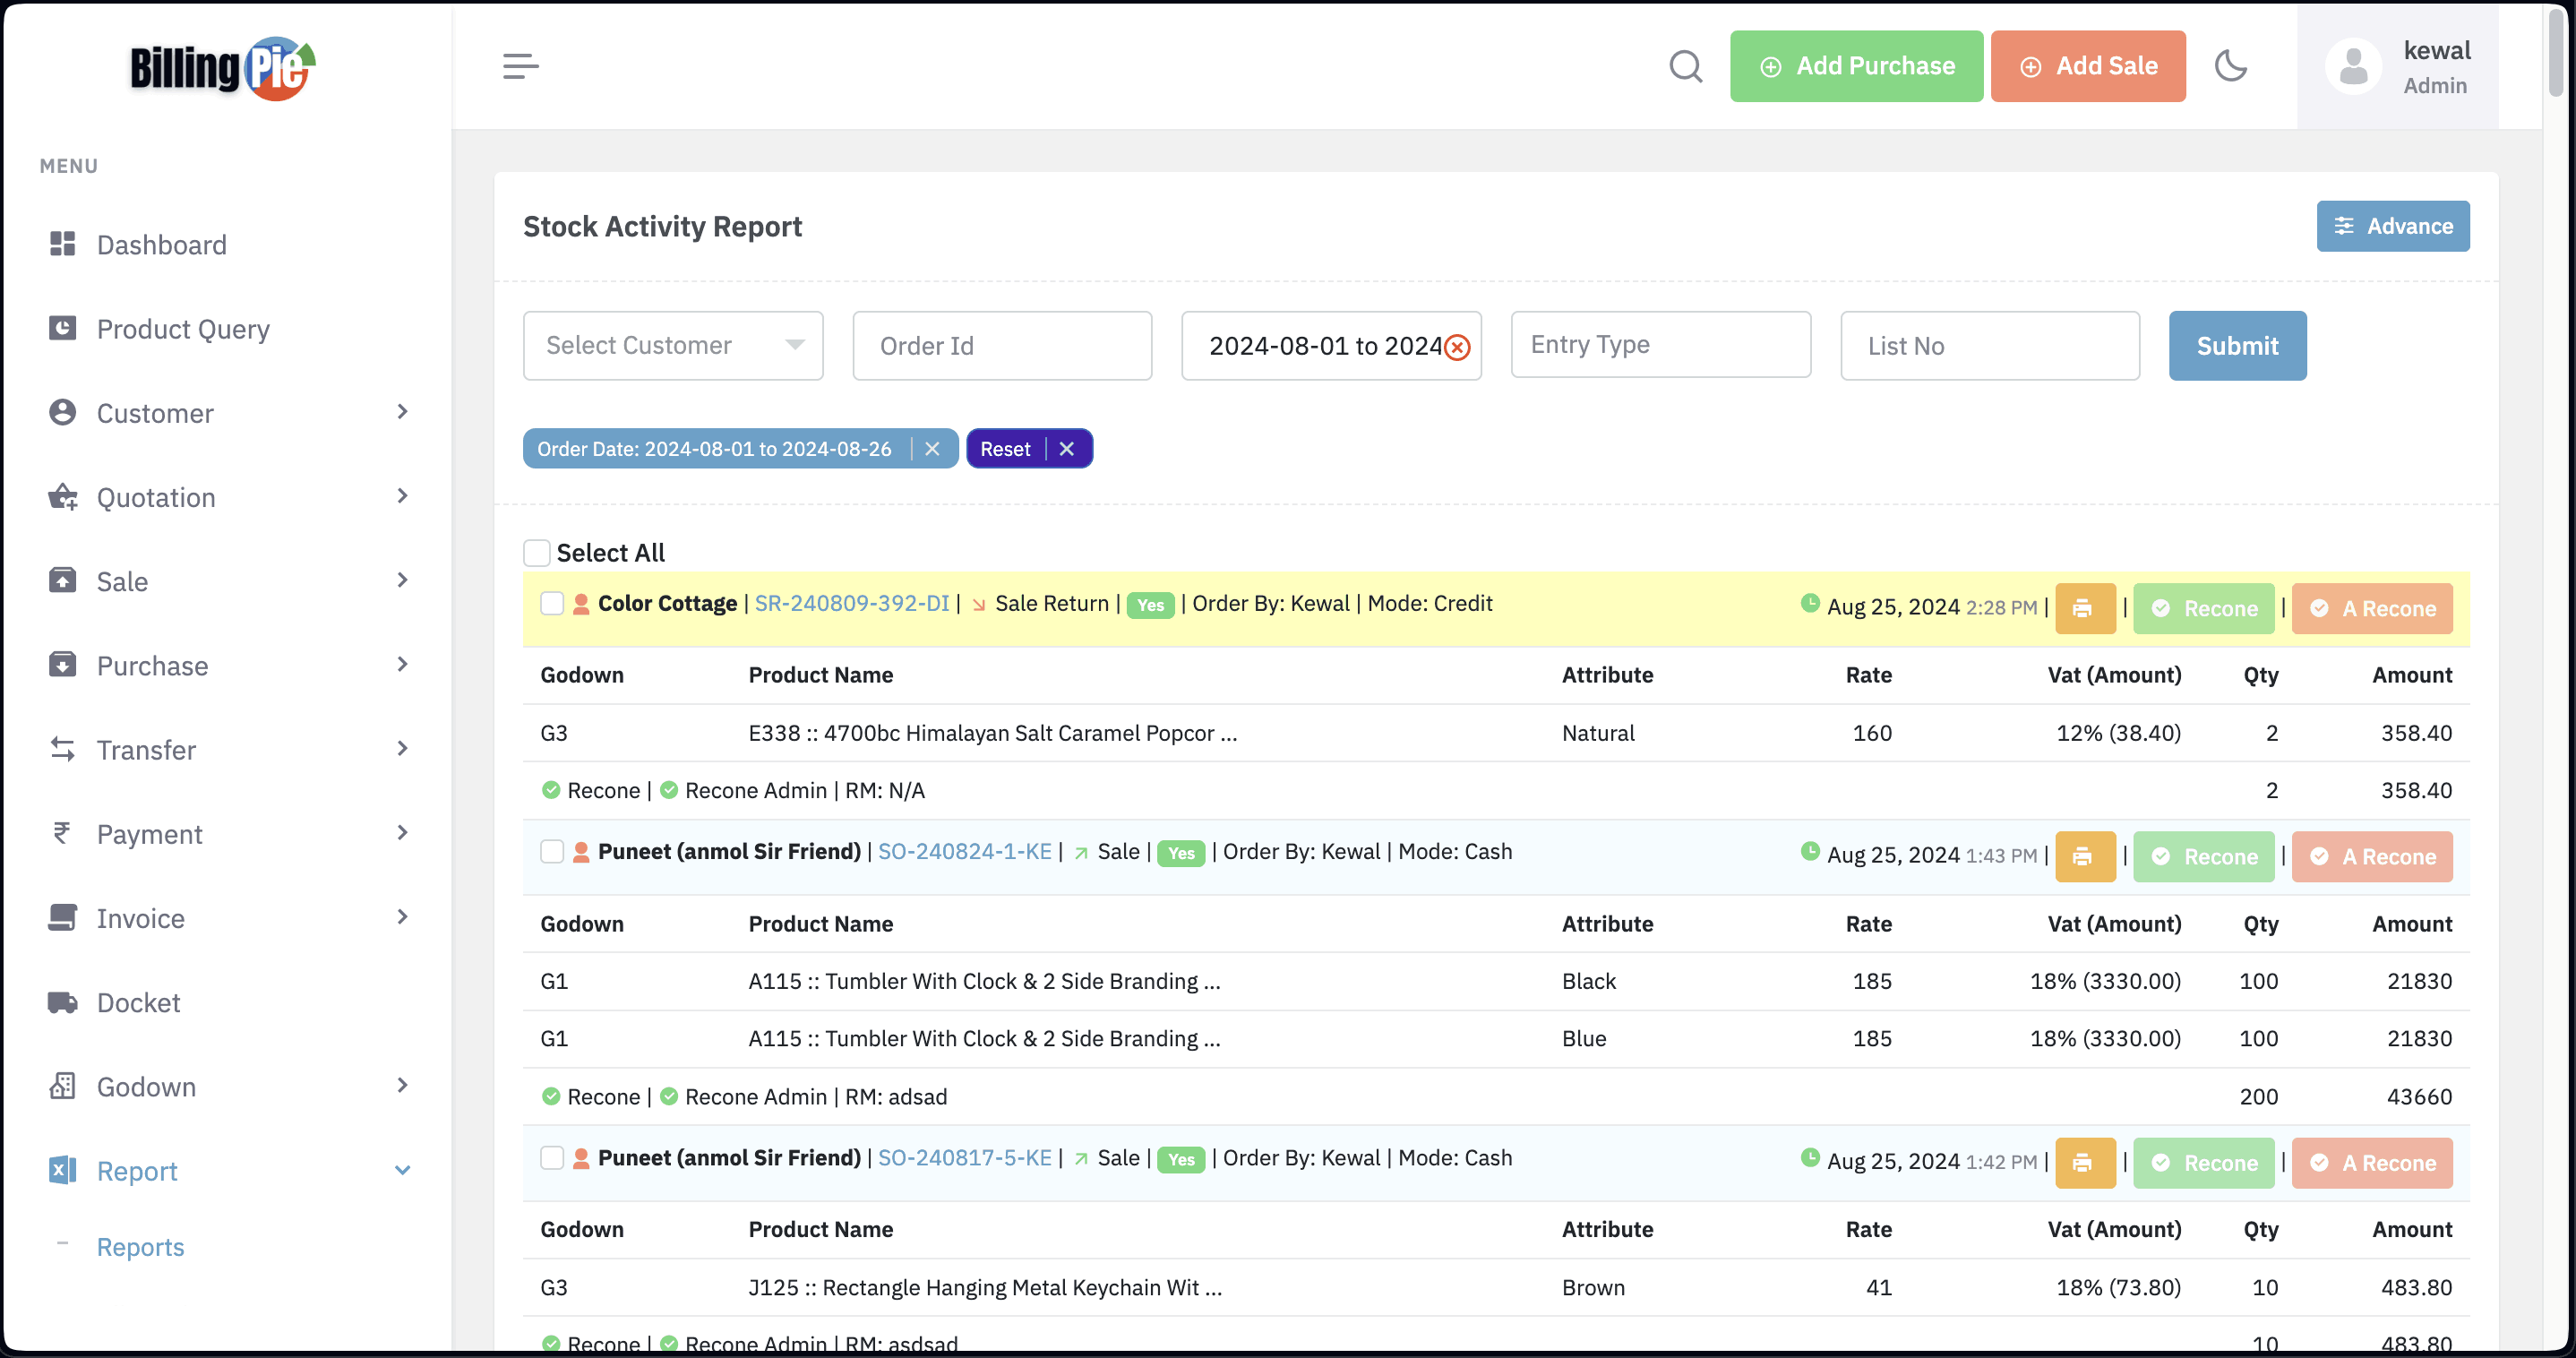Click the Purchase box icon in sidebar

[x=62, y=664]
